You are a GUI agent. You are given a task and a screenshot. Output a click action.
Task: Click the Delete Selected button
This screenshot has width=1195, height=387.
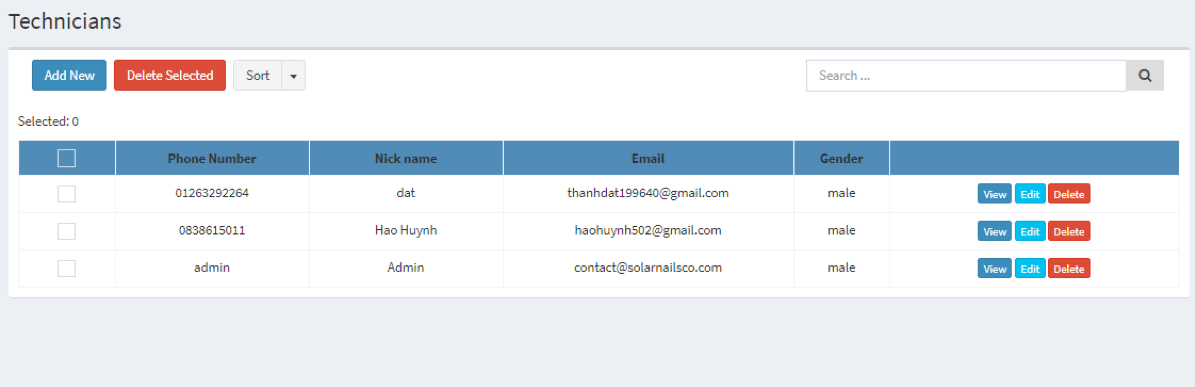[x=170, y=75]
